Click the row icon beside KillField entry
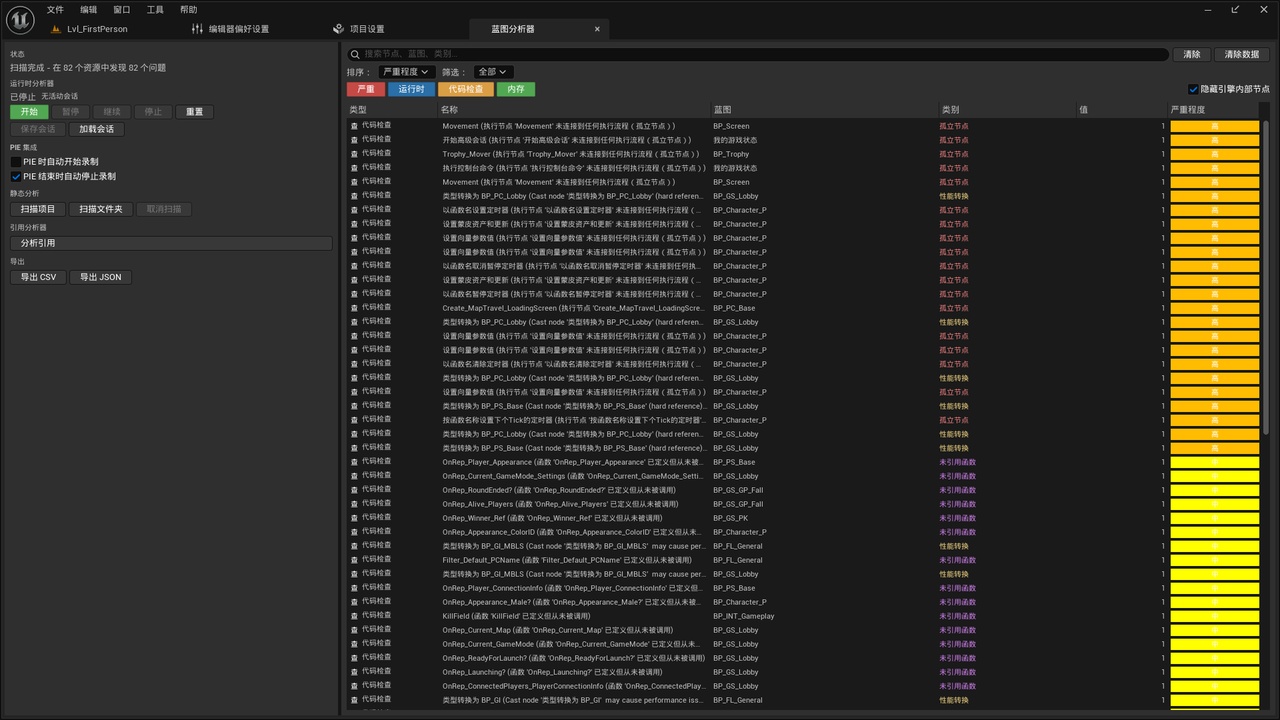 (x=354, y=616)
